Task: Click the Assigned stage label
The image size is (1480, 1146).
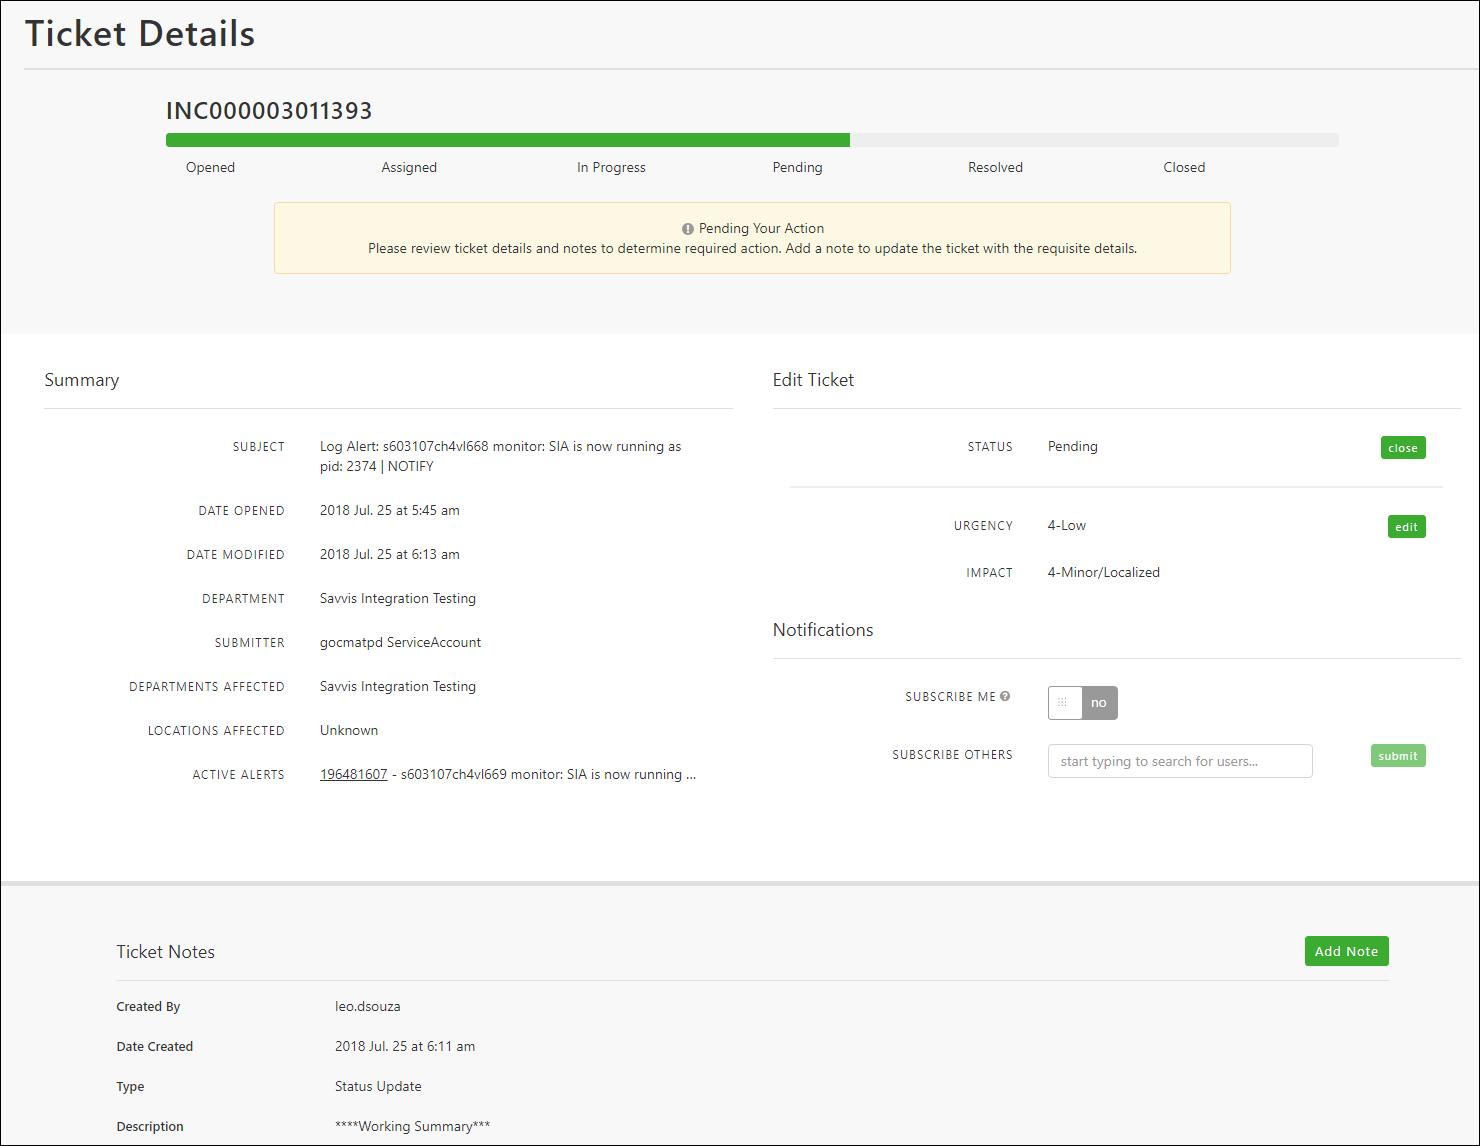Action: click(x=409, y=167)
